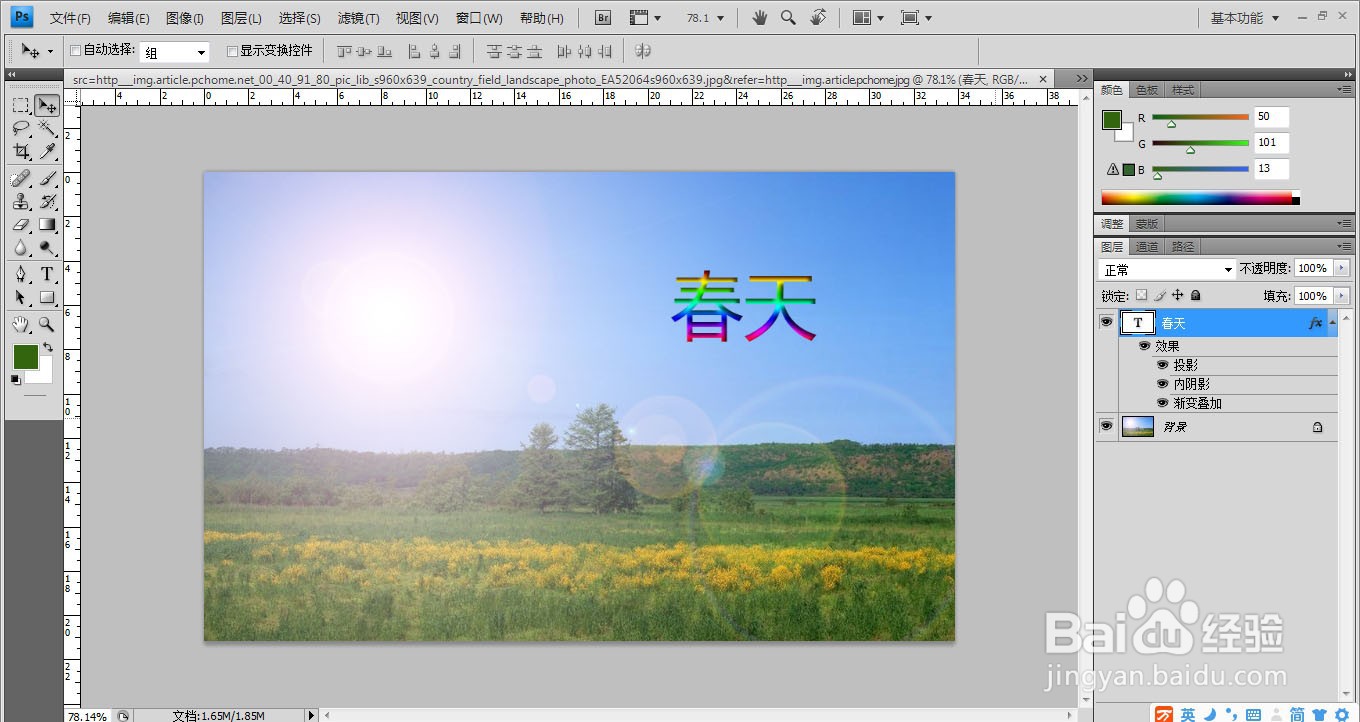Click the foreground color swatch in toolbox

(25, 357)
